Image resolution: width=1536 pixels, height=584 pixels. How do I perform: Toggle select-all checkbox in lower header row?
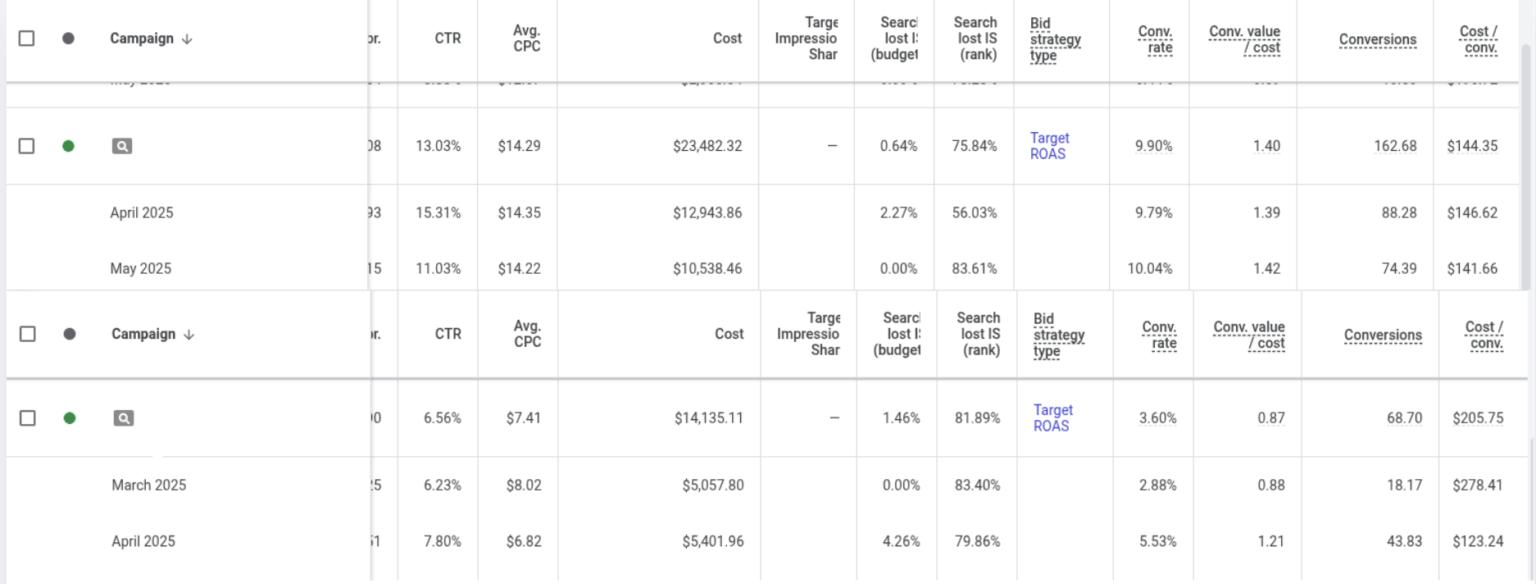tap(28, 334)
